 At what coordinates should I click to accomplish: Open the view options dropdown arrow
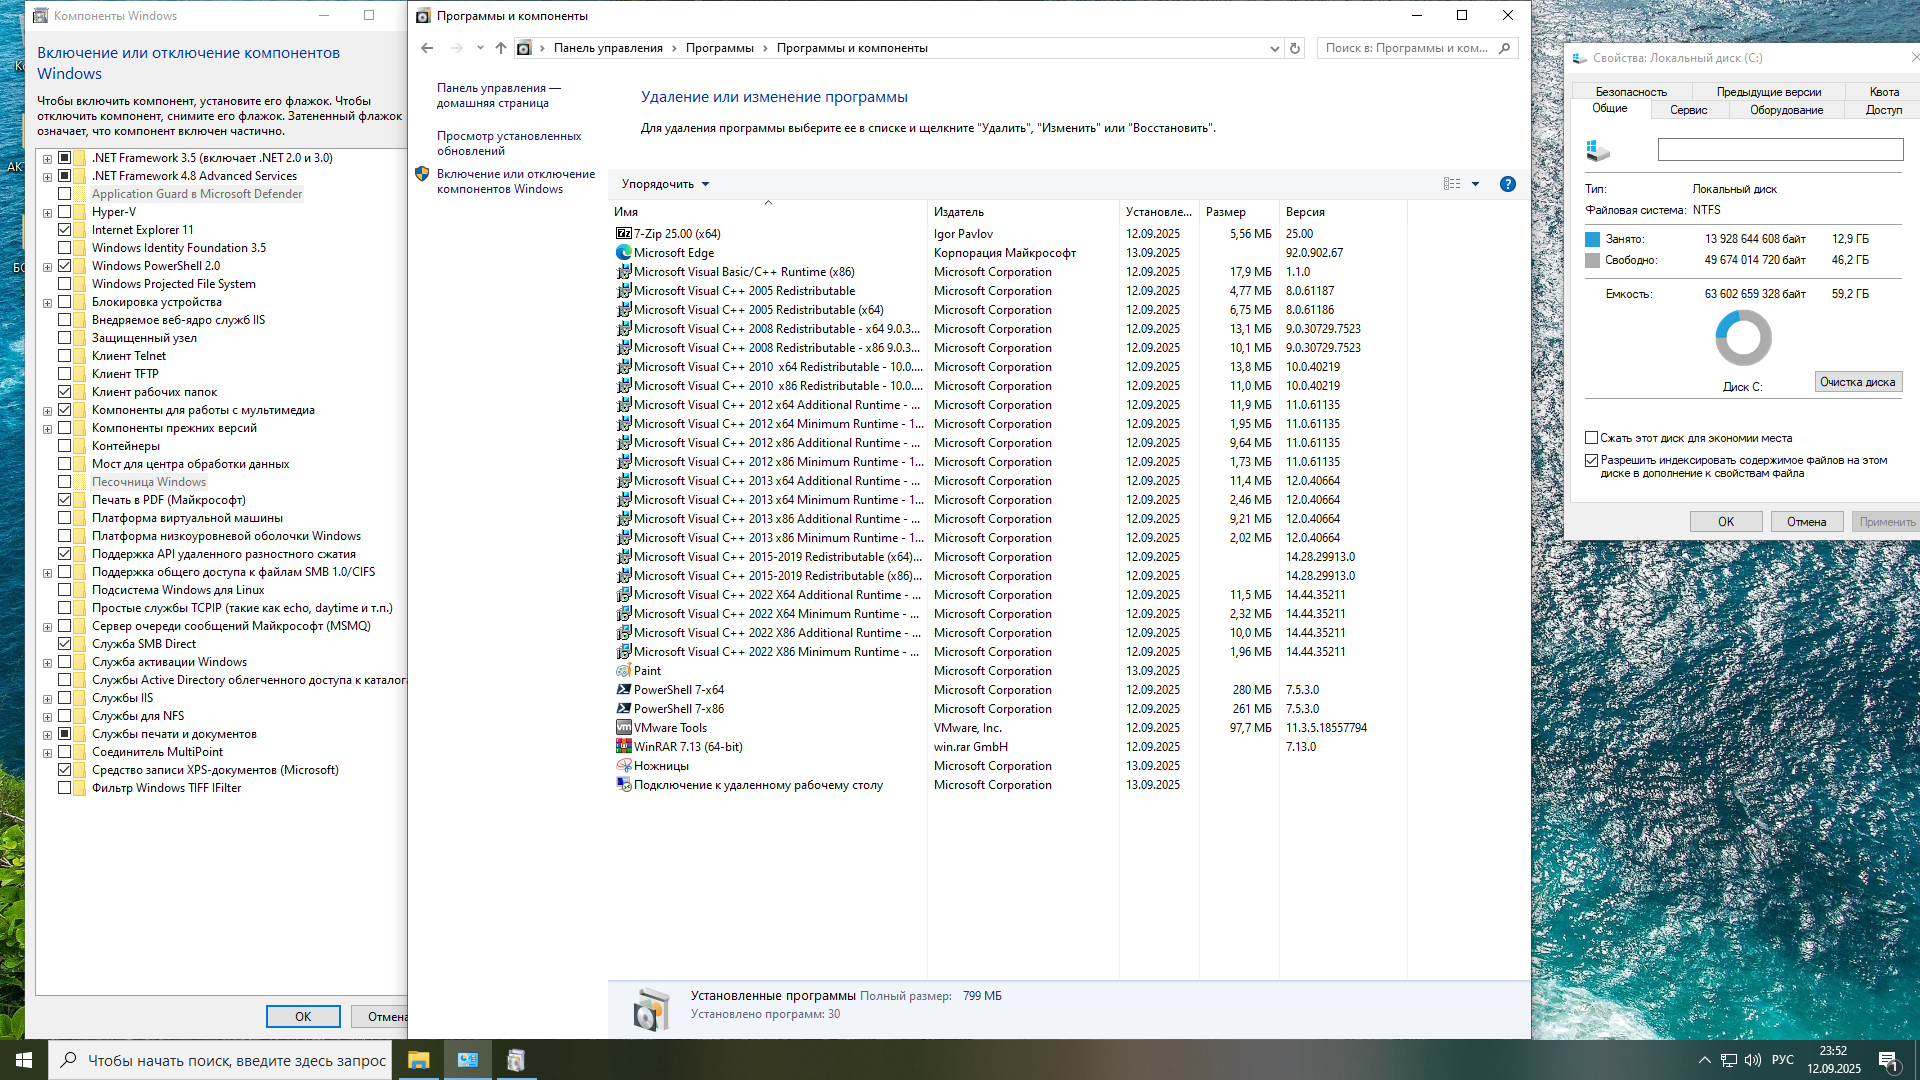click(1475, 184)
